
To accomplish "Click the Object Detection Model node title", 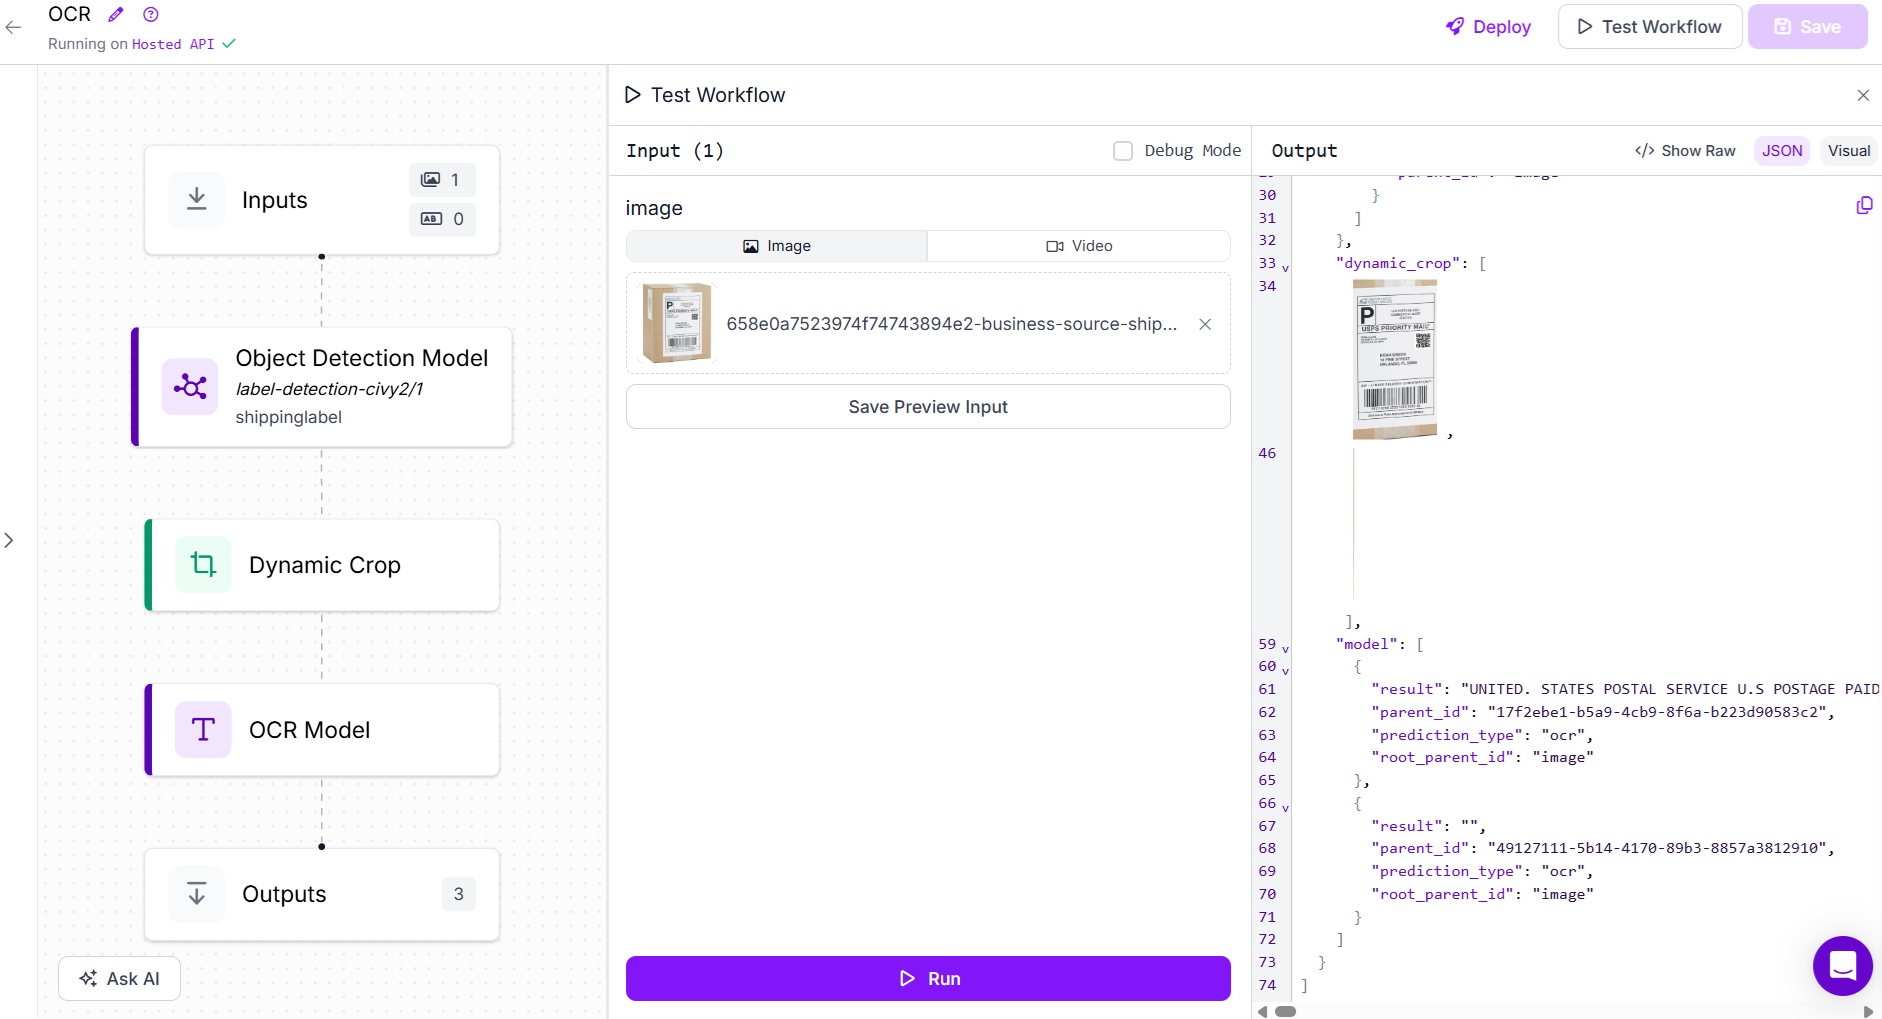I will point(362,358).
